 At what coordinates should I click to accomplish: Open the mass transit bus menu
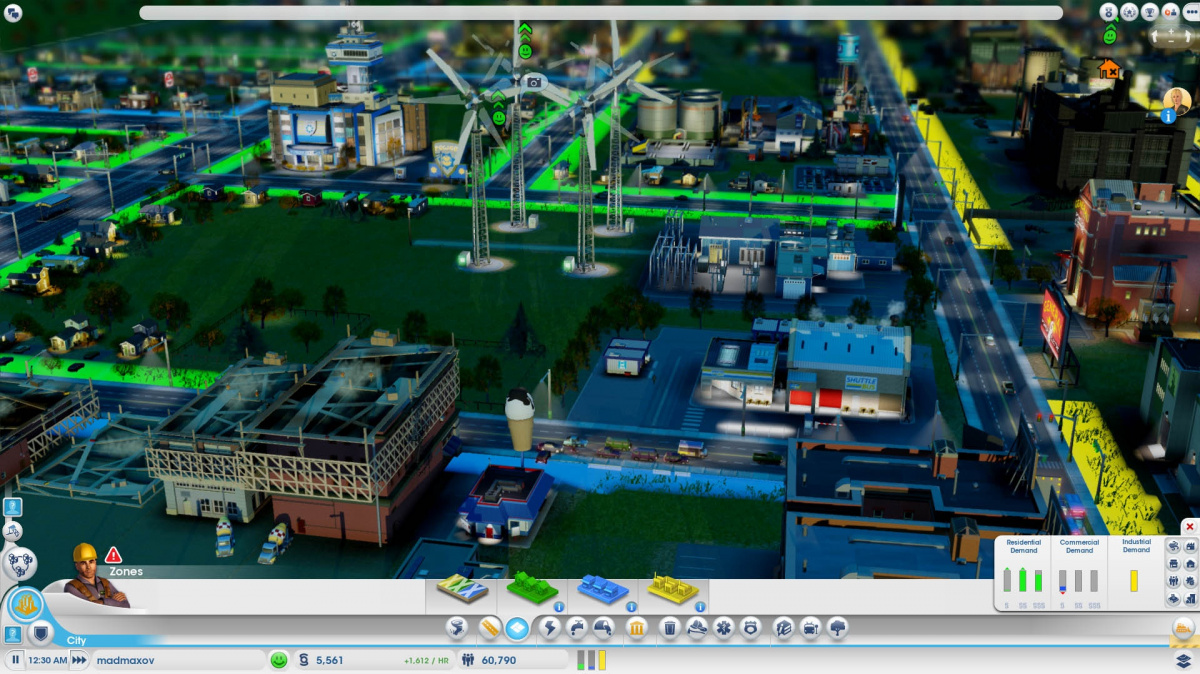[x=809, y=626]
